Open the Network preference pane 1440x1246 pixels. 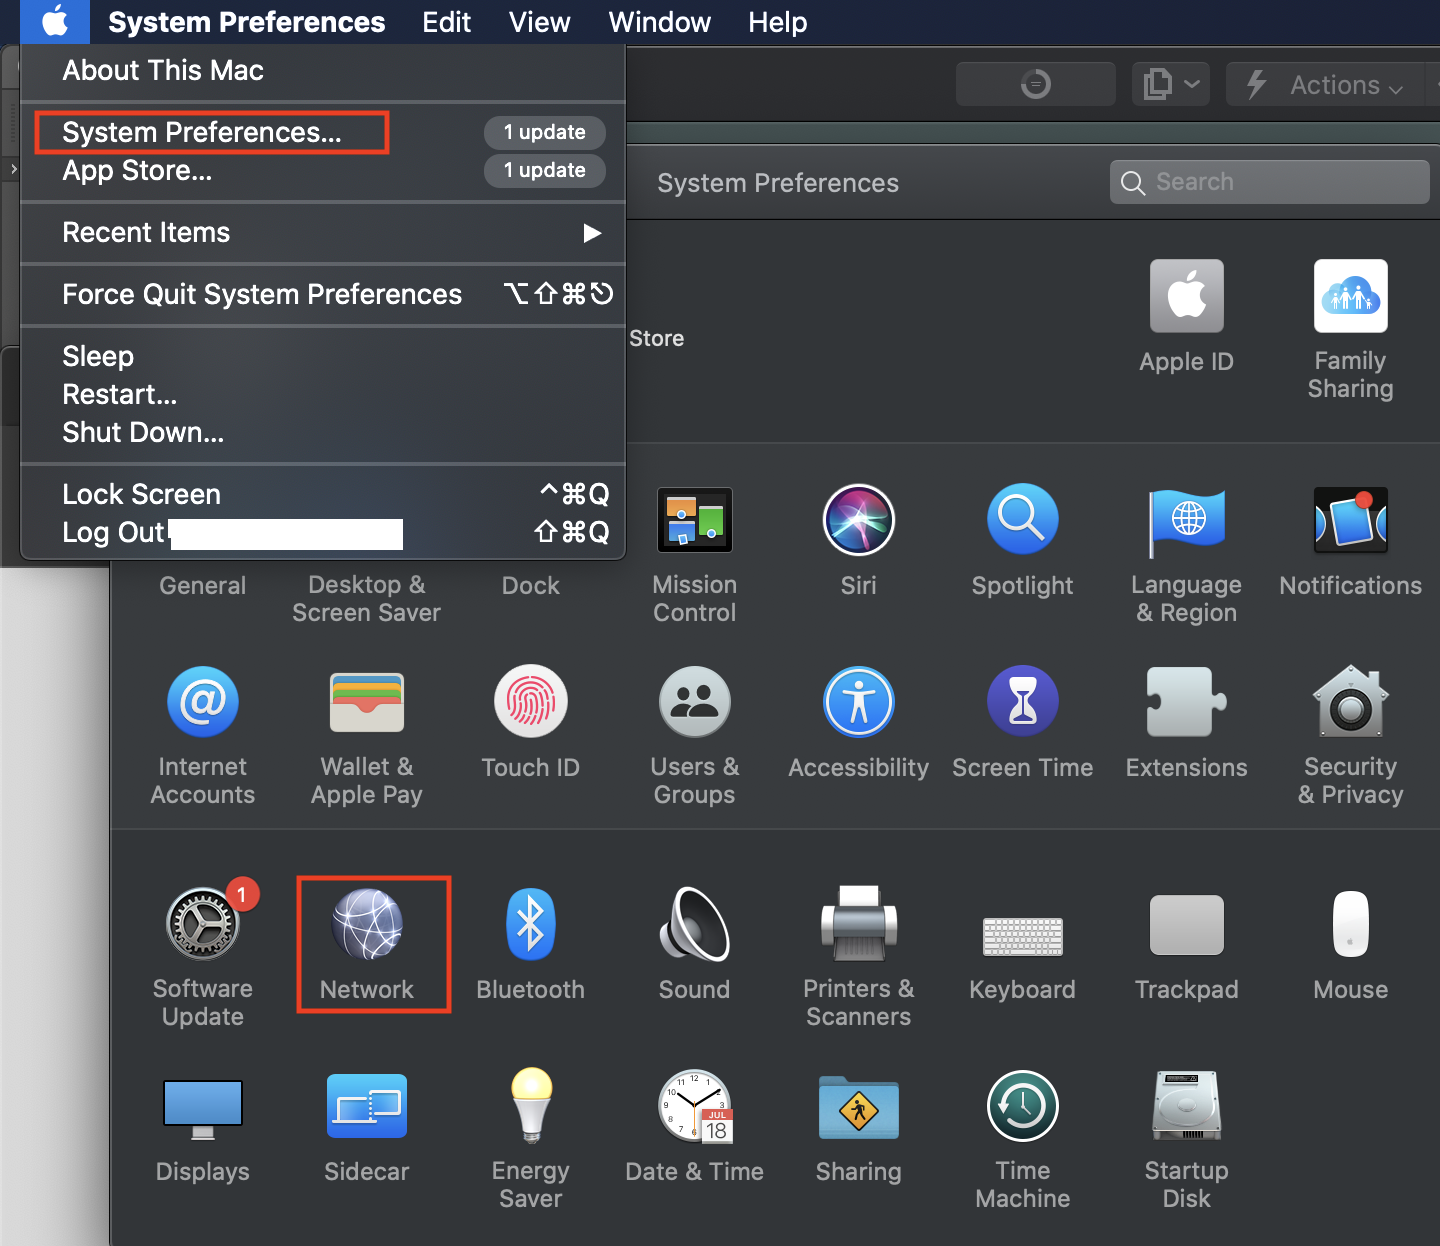367,945
